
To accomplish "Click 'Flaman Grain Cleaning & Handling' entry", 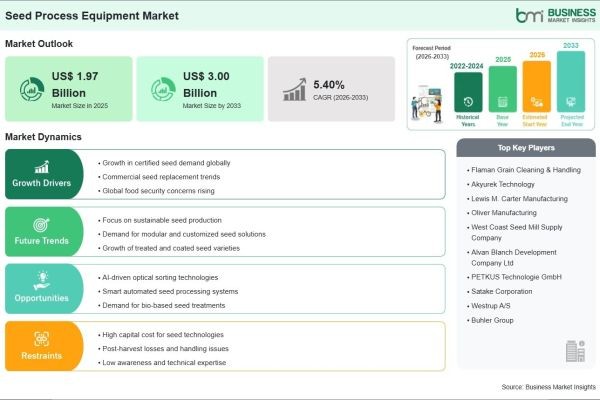I will pyautogui.click(x=526, y=170).
